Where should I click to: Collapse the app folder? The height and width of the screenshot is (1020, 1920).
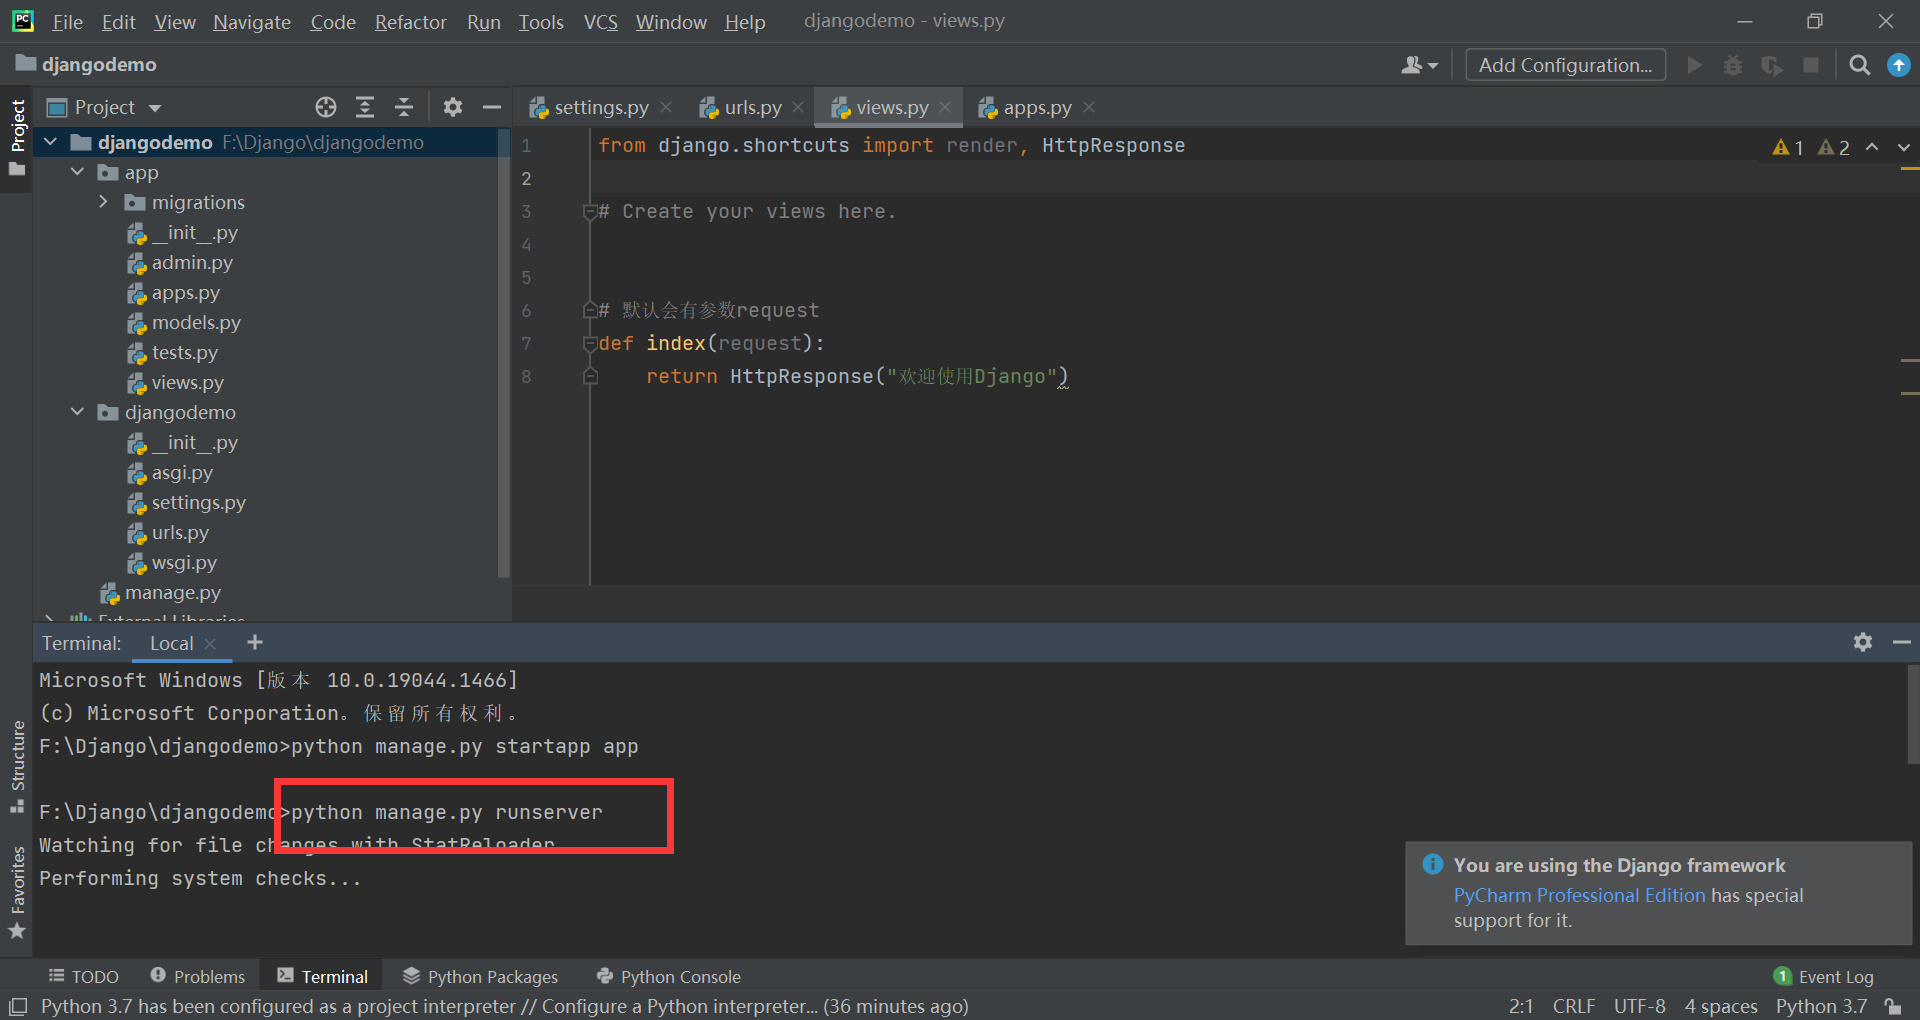78,172
